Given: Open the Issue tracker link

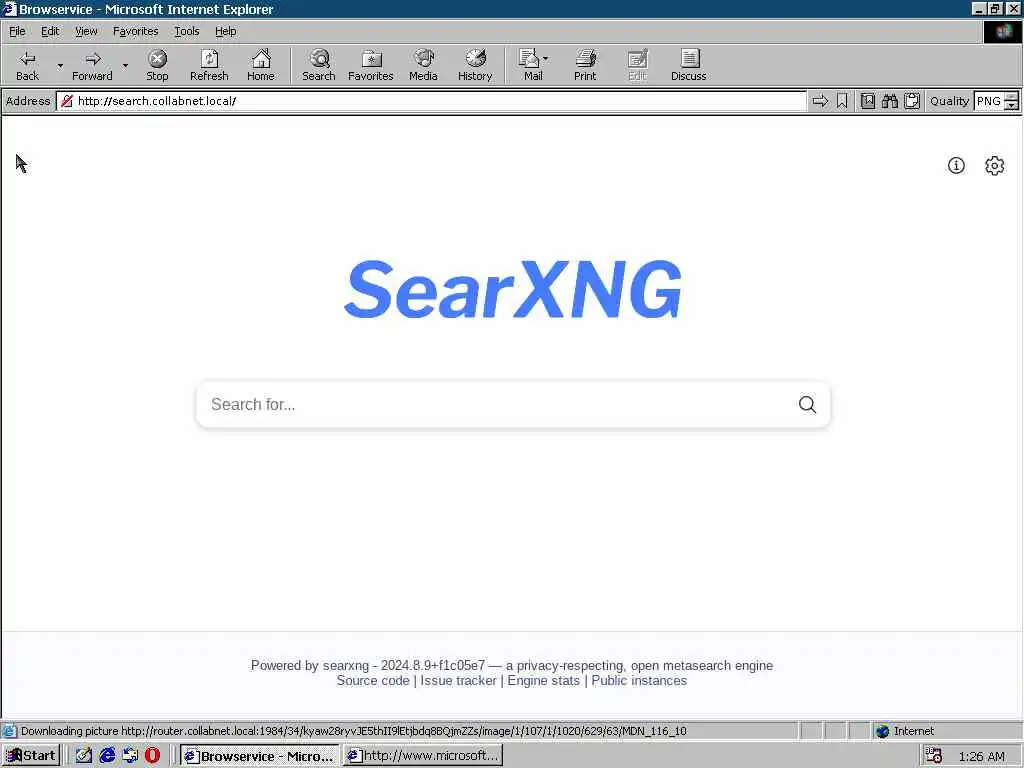Looking at the screenshot, I should [x=458, y=680].
